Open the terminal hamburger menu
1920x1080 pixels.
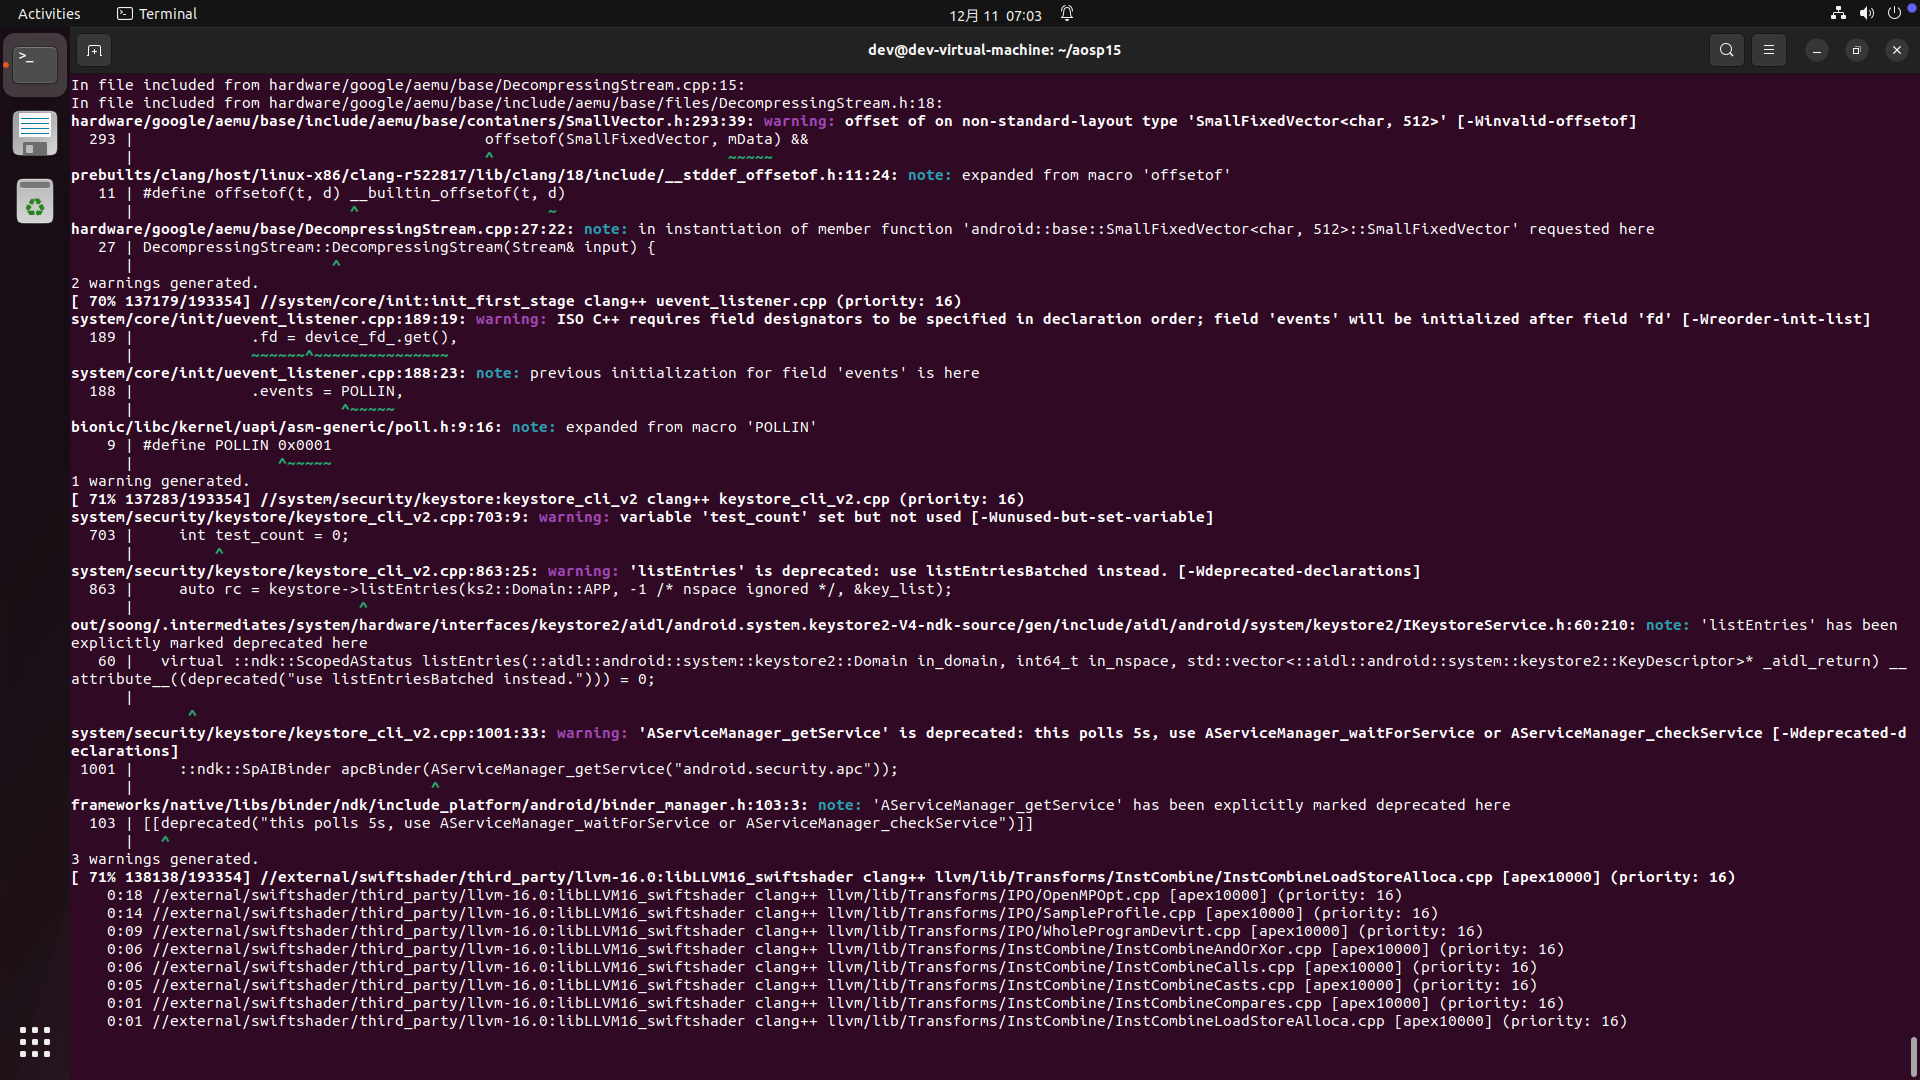click(x=1768, y=50)
